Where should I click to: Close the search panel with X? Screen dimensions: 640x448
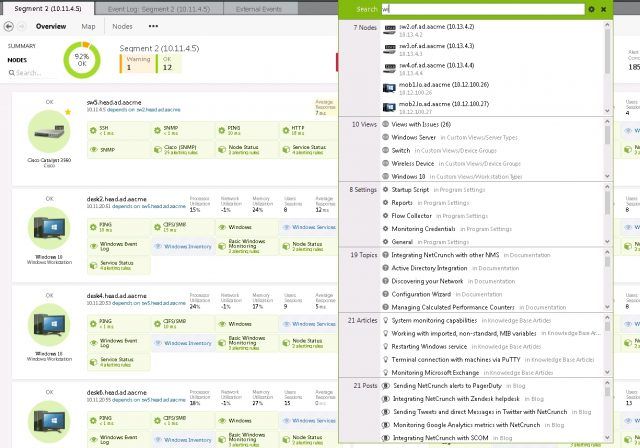click(603, 9)
